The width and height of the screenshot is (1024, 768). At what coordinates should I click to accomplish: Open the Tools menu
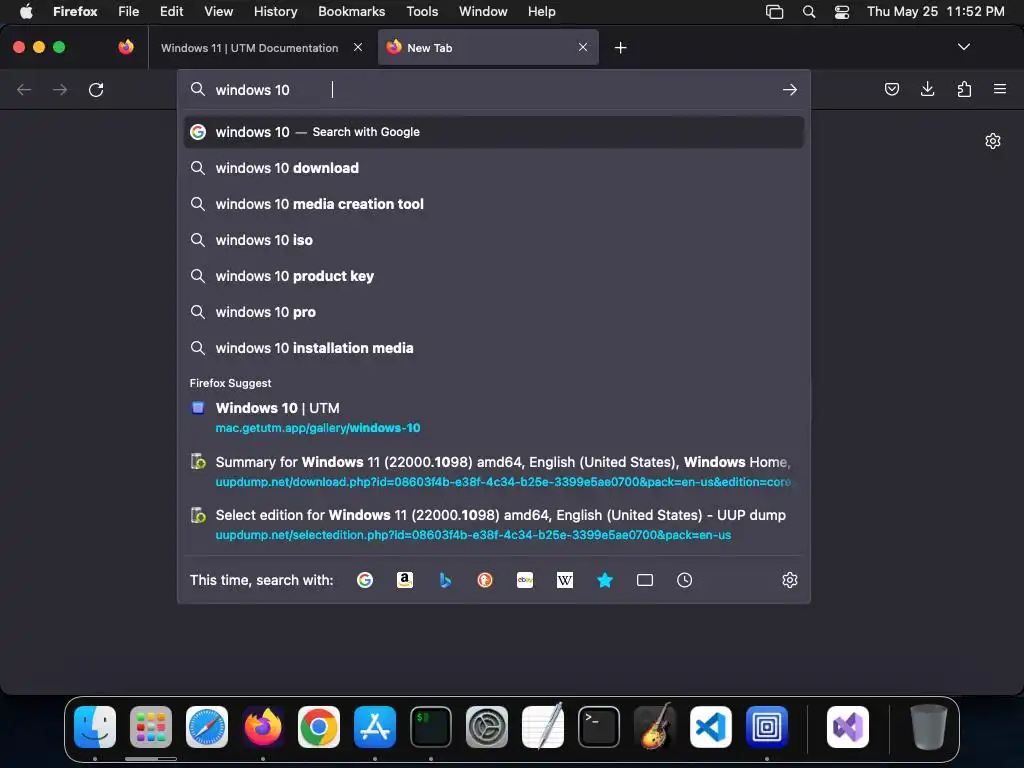(x=422, y=11)
